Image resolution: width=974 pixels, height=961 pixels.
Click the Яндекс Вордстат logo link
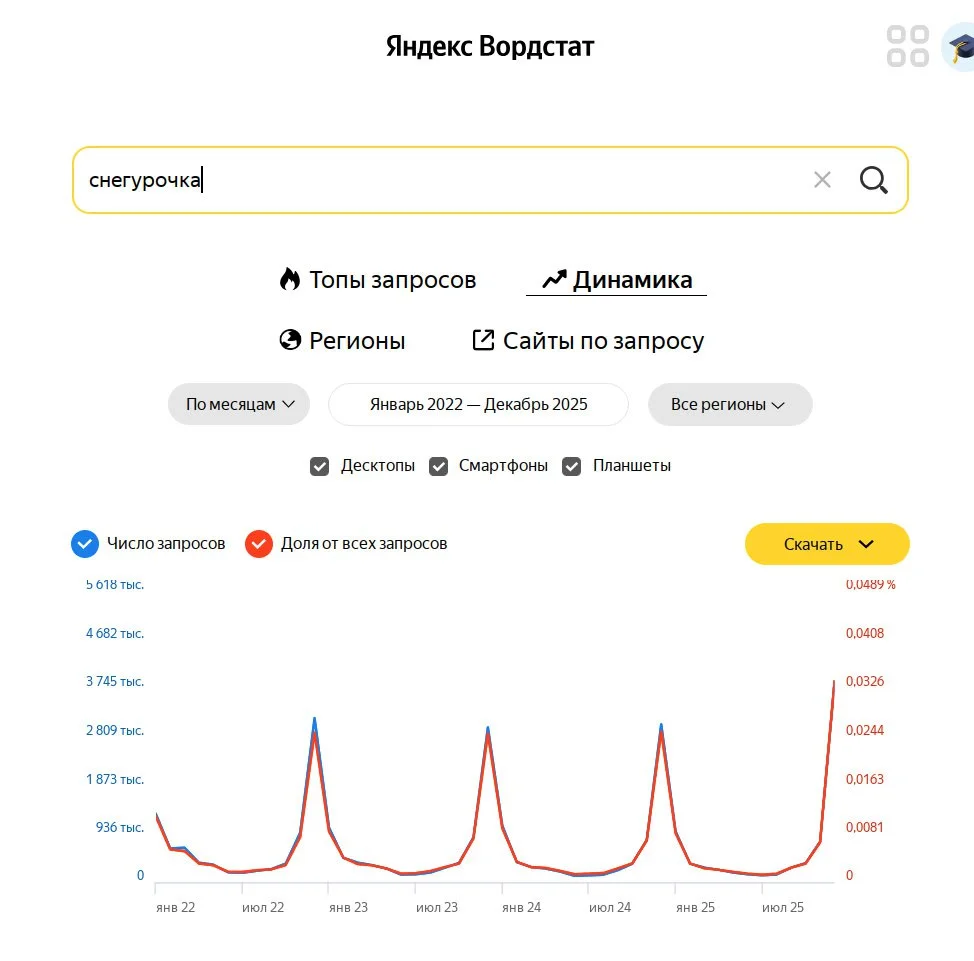(490, 46)
